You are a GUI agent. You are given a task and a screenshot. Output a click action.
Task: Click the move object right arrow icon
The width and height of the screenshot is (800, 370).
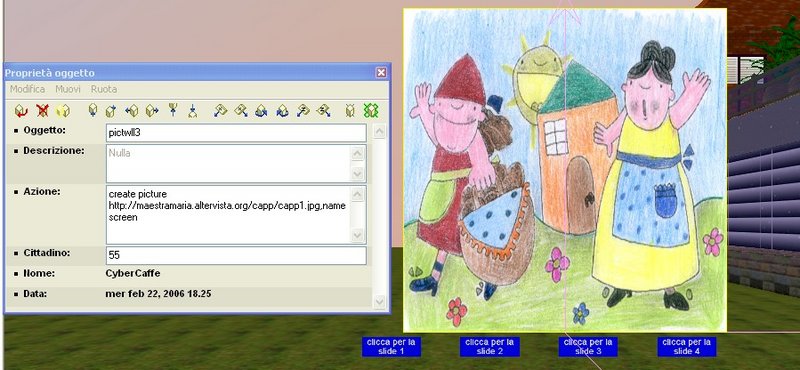[x=152, y=110]
